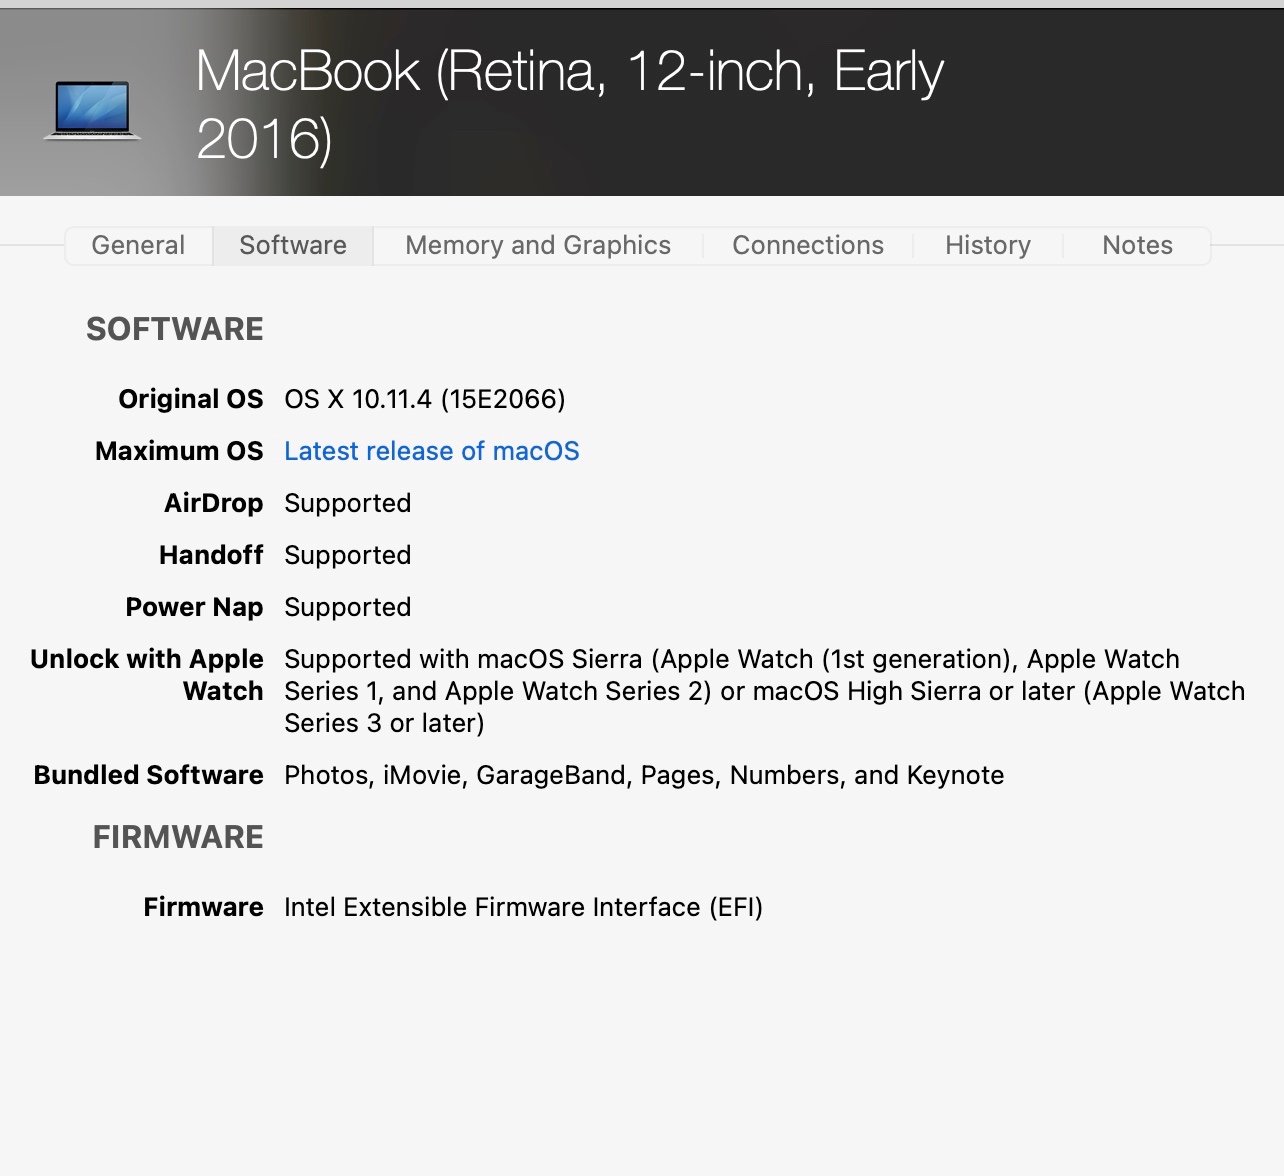Show the History tab
Viewport: 1284px width, 1176px height.
[988, 245]
